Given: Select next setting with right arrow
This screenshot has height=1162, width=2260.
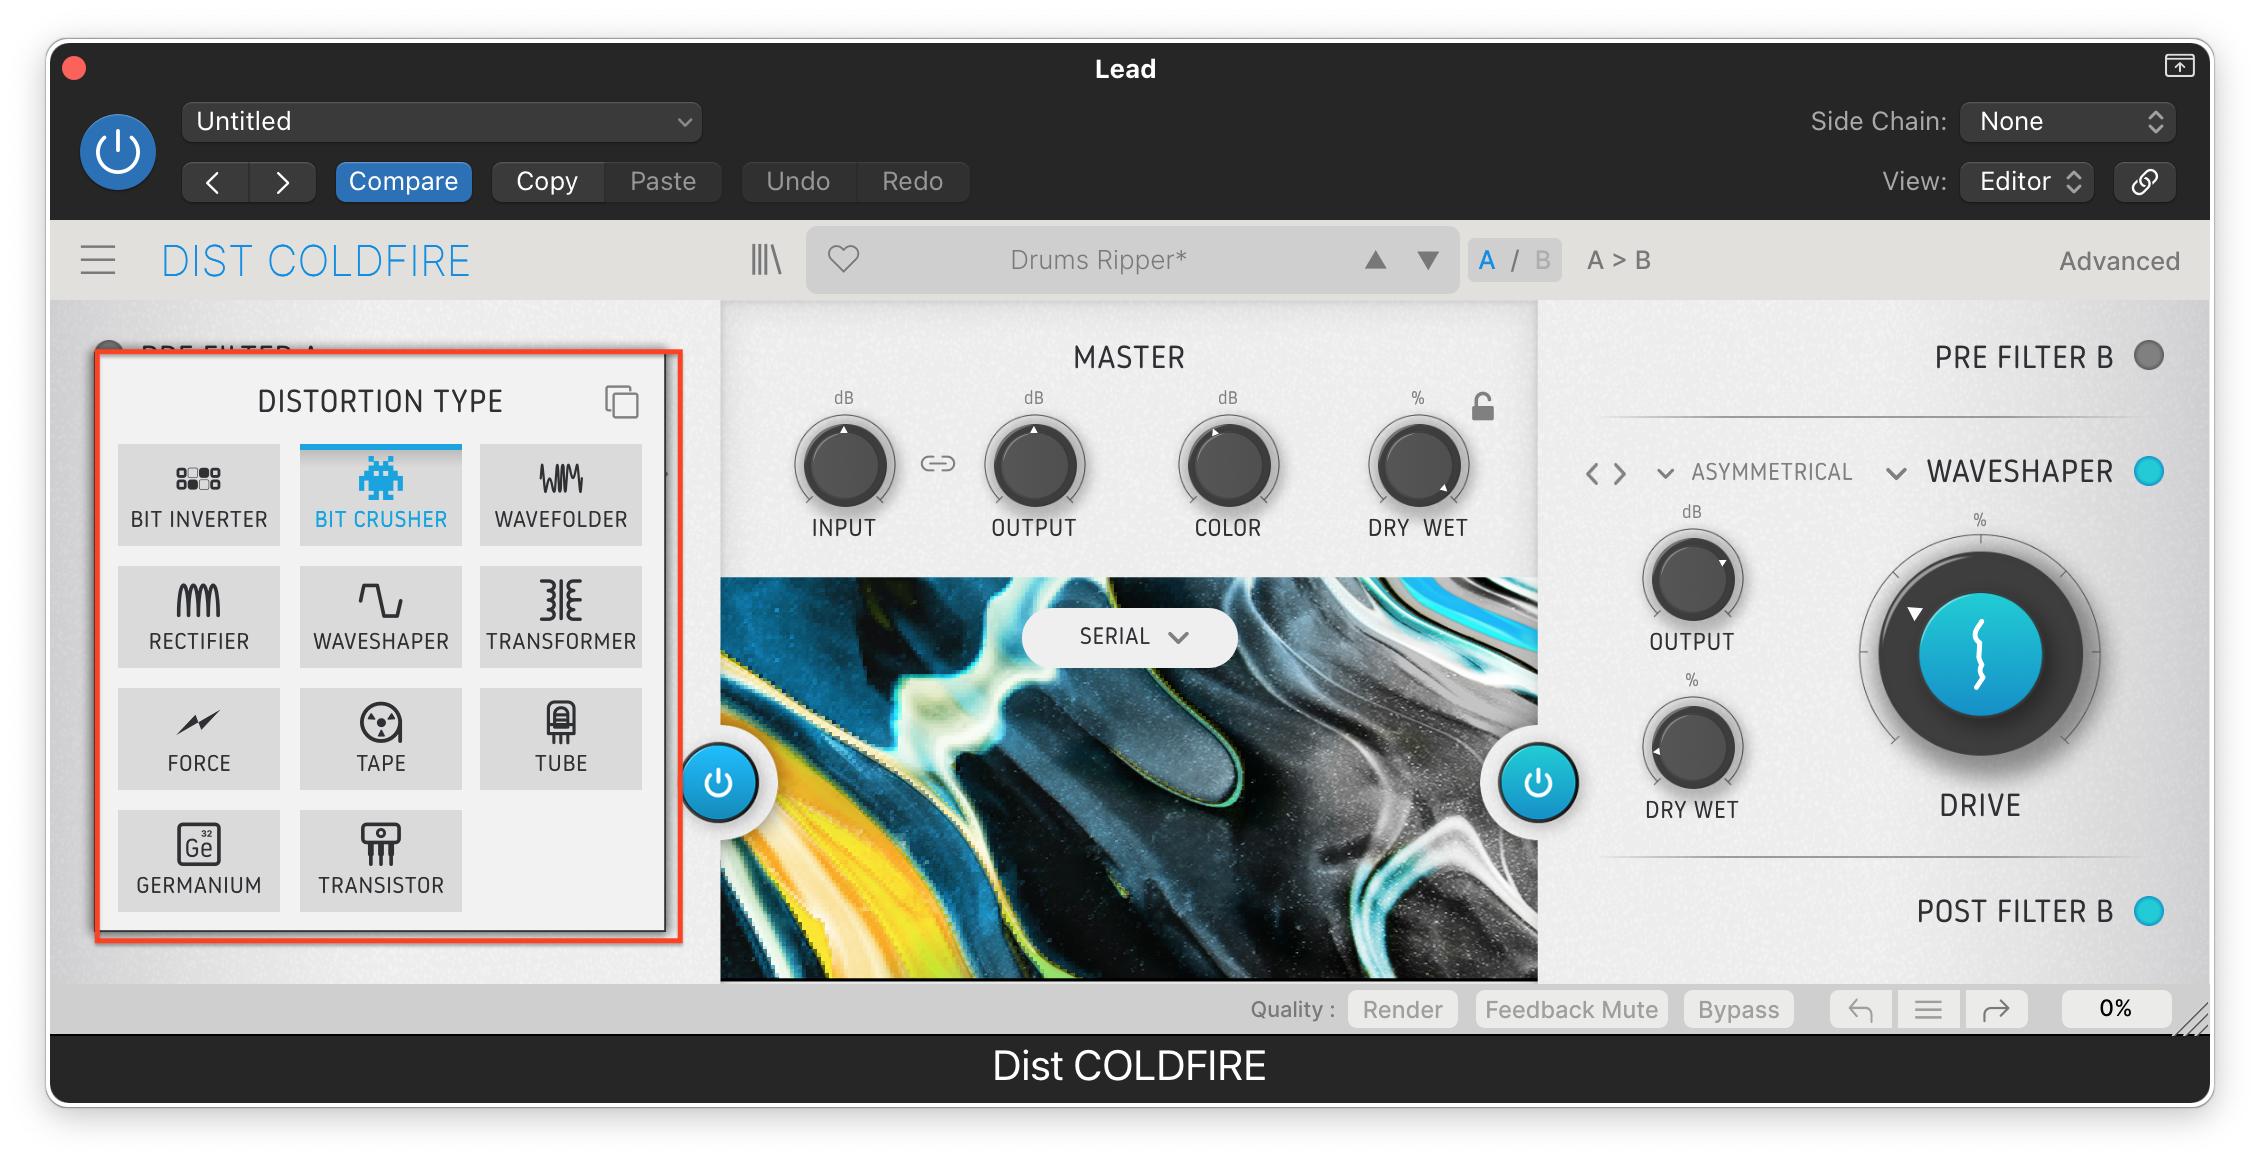Looking at the screenshot, I should coord(282,182).
